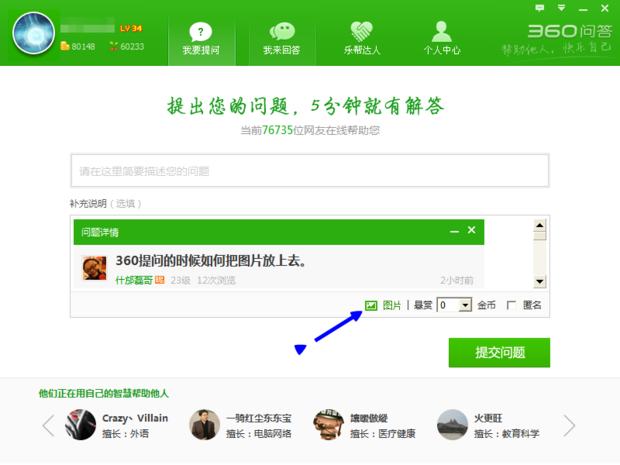Close the 问题详情 panel
Viewport: 620px width, 465px height.
coord(471,230)
